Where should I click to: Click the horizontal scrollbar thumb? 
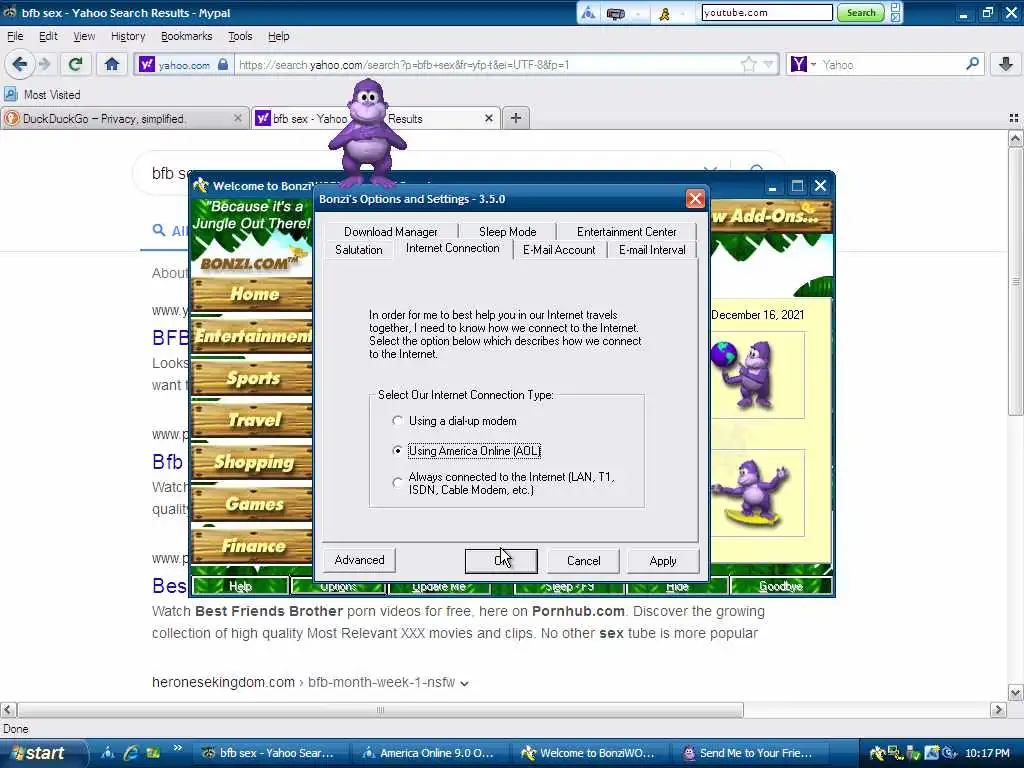[380, 710]
